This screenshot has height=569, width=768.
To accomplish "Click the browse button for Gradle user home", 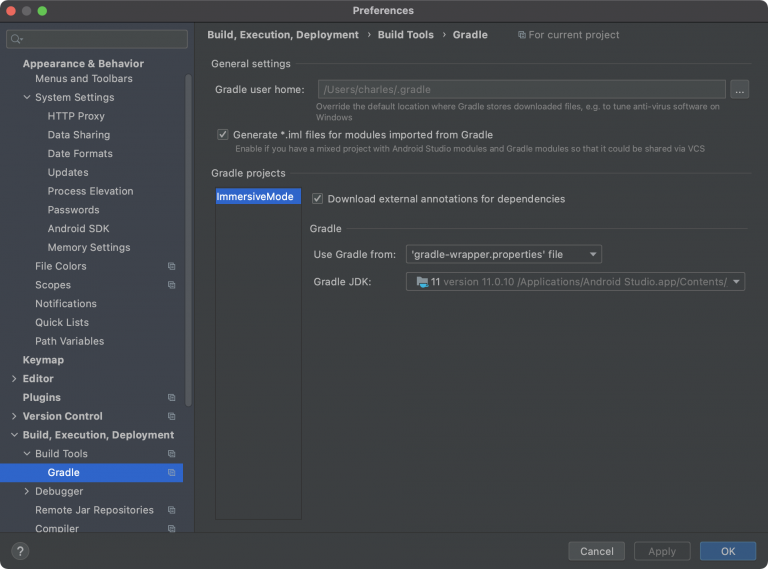I will coord(739,90).
